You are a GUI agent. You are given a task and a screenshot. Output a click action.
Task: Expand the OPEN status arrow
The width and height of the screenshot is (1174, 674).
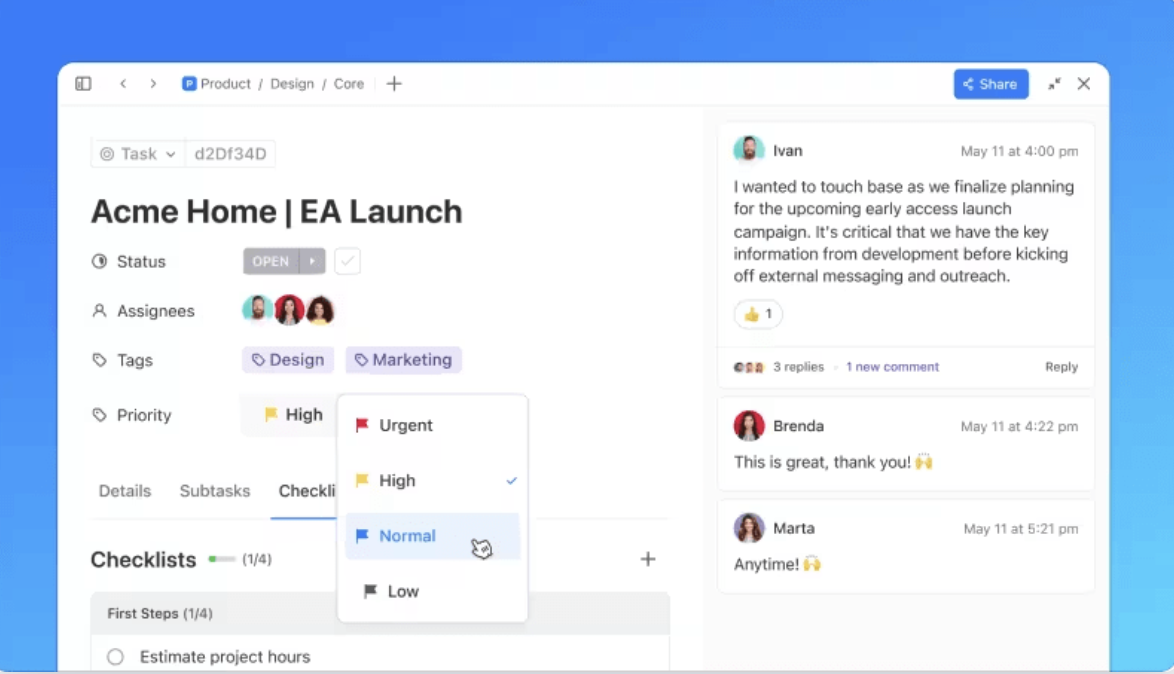[x=312, y=261]
